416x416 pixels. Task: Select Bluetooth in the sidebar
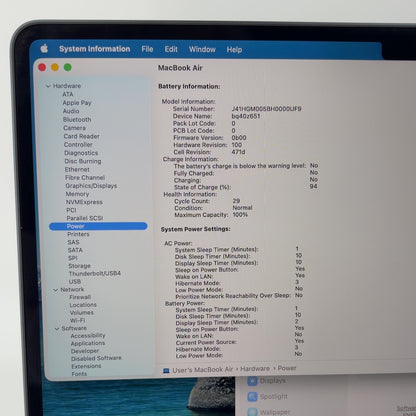pos(77,119)
